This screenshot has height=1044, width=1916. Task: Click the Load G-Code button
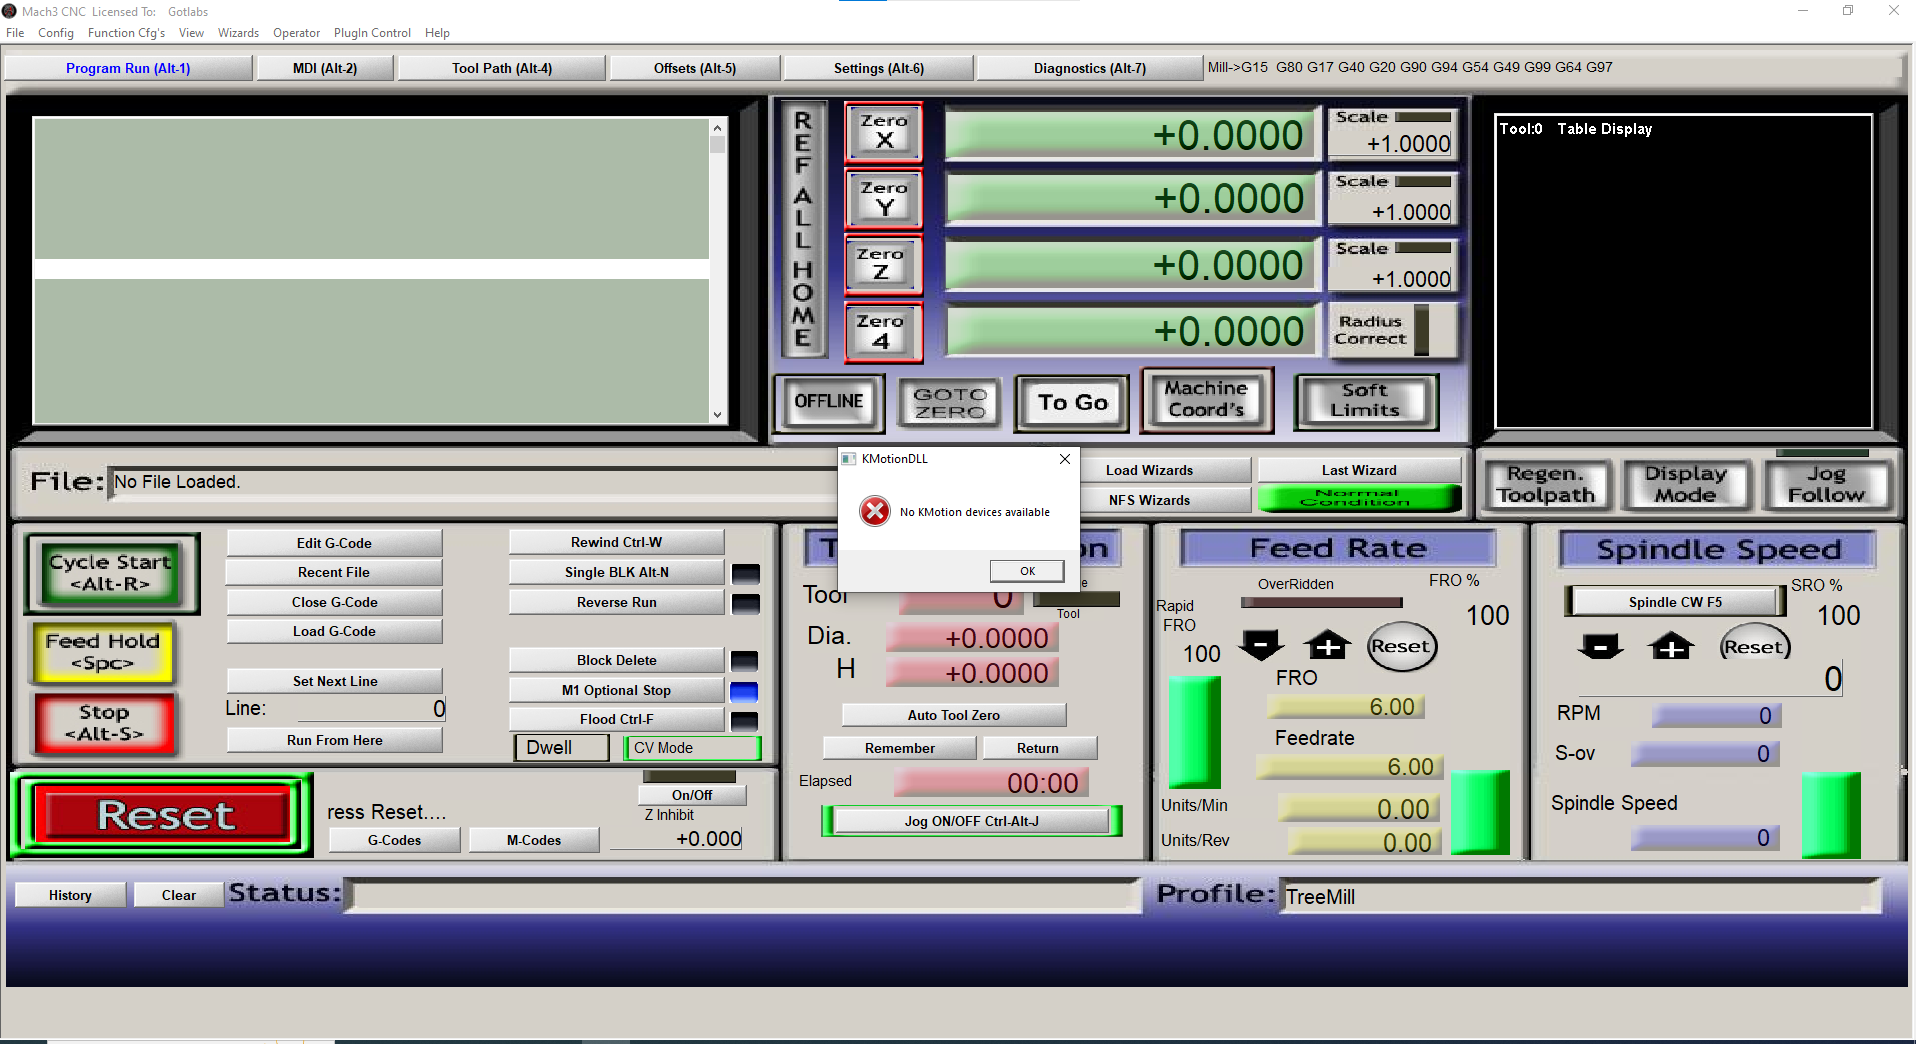click(334, 632)
